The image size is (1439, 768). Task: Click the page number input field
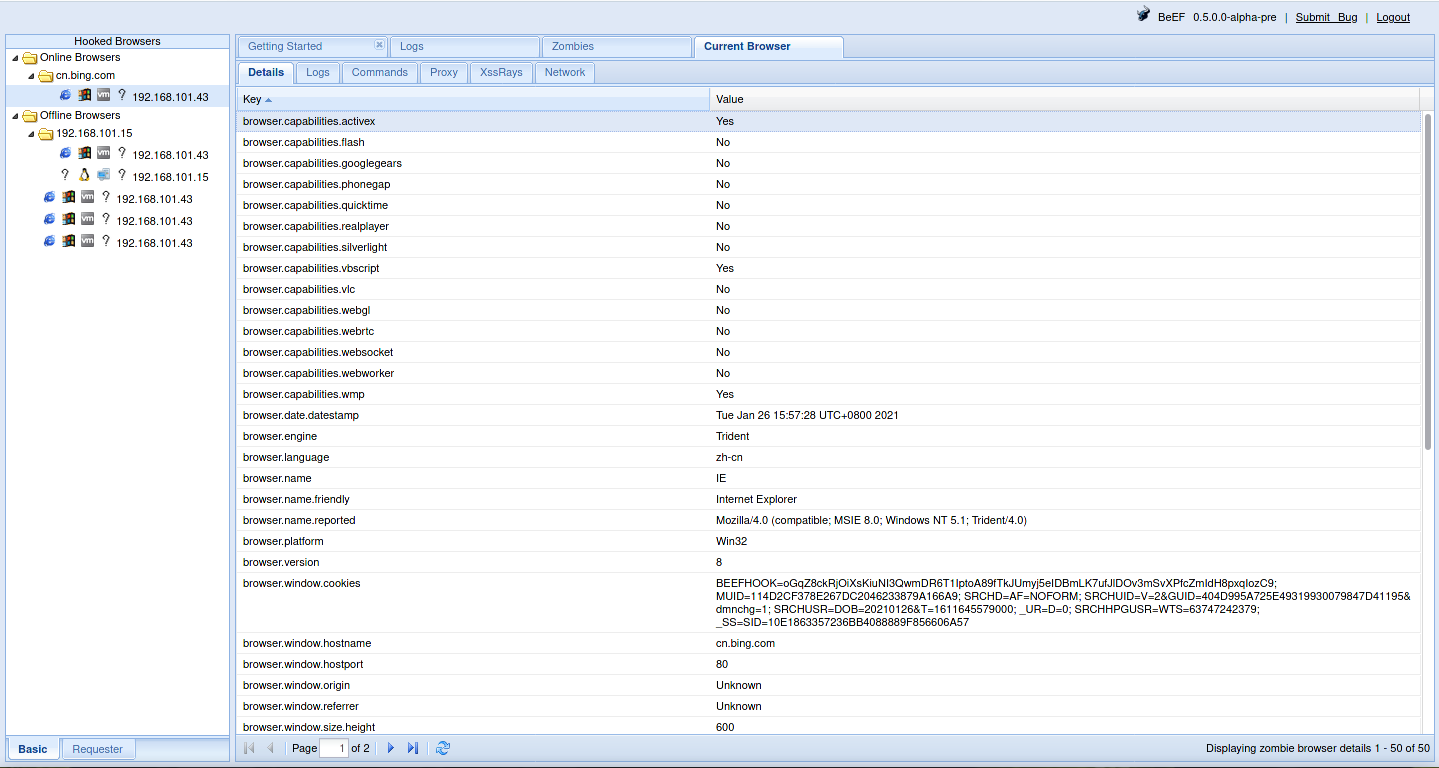coord(334,748)
